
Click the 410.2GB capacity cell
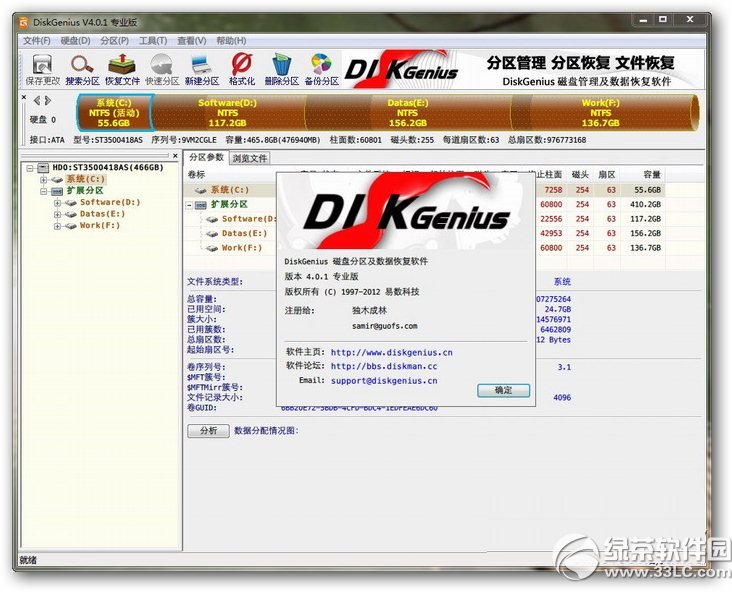(645, 204)
